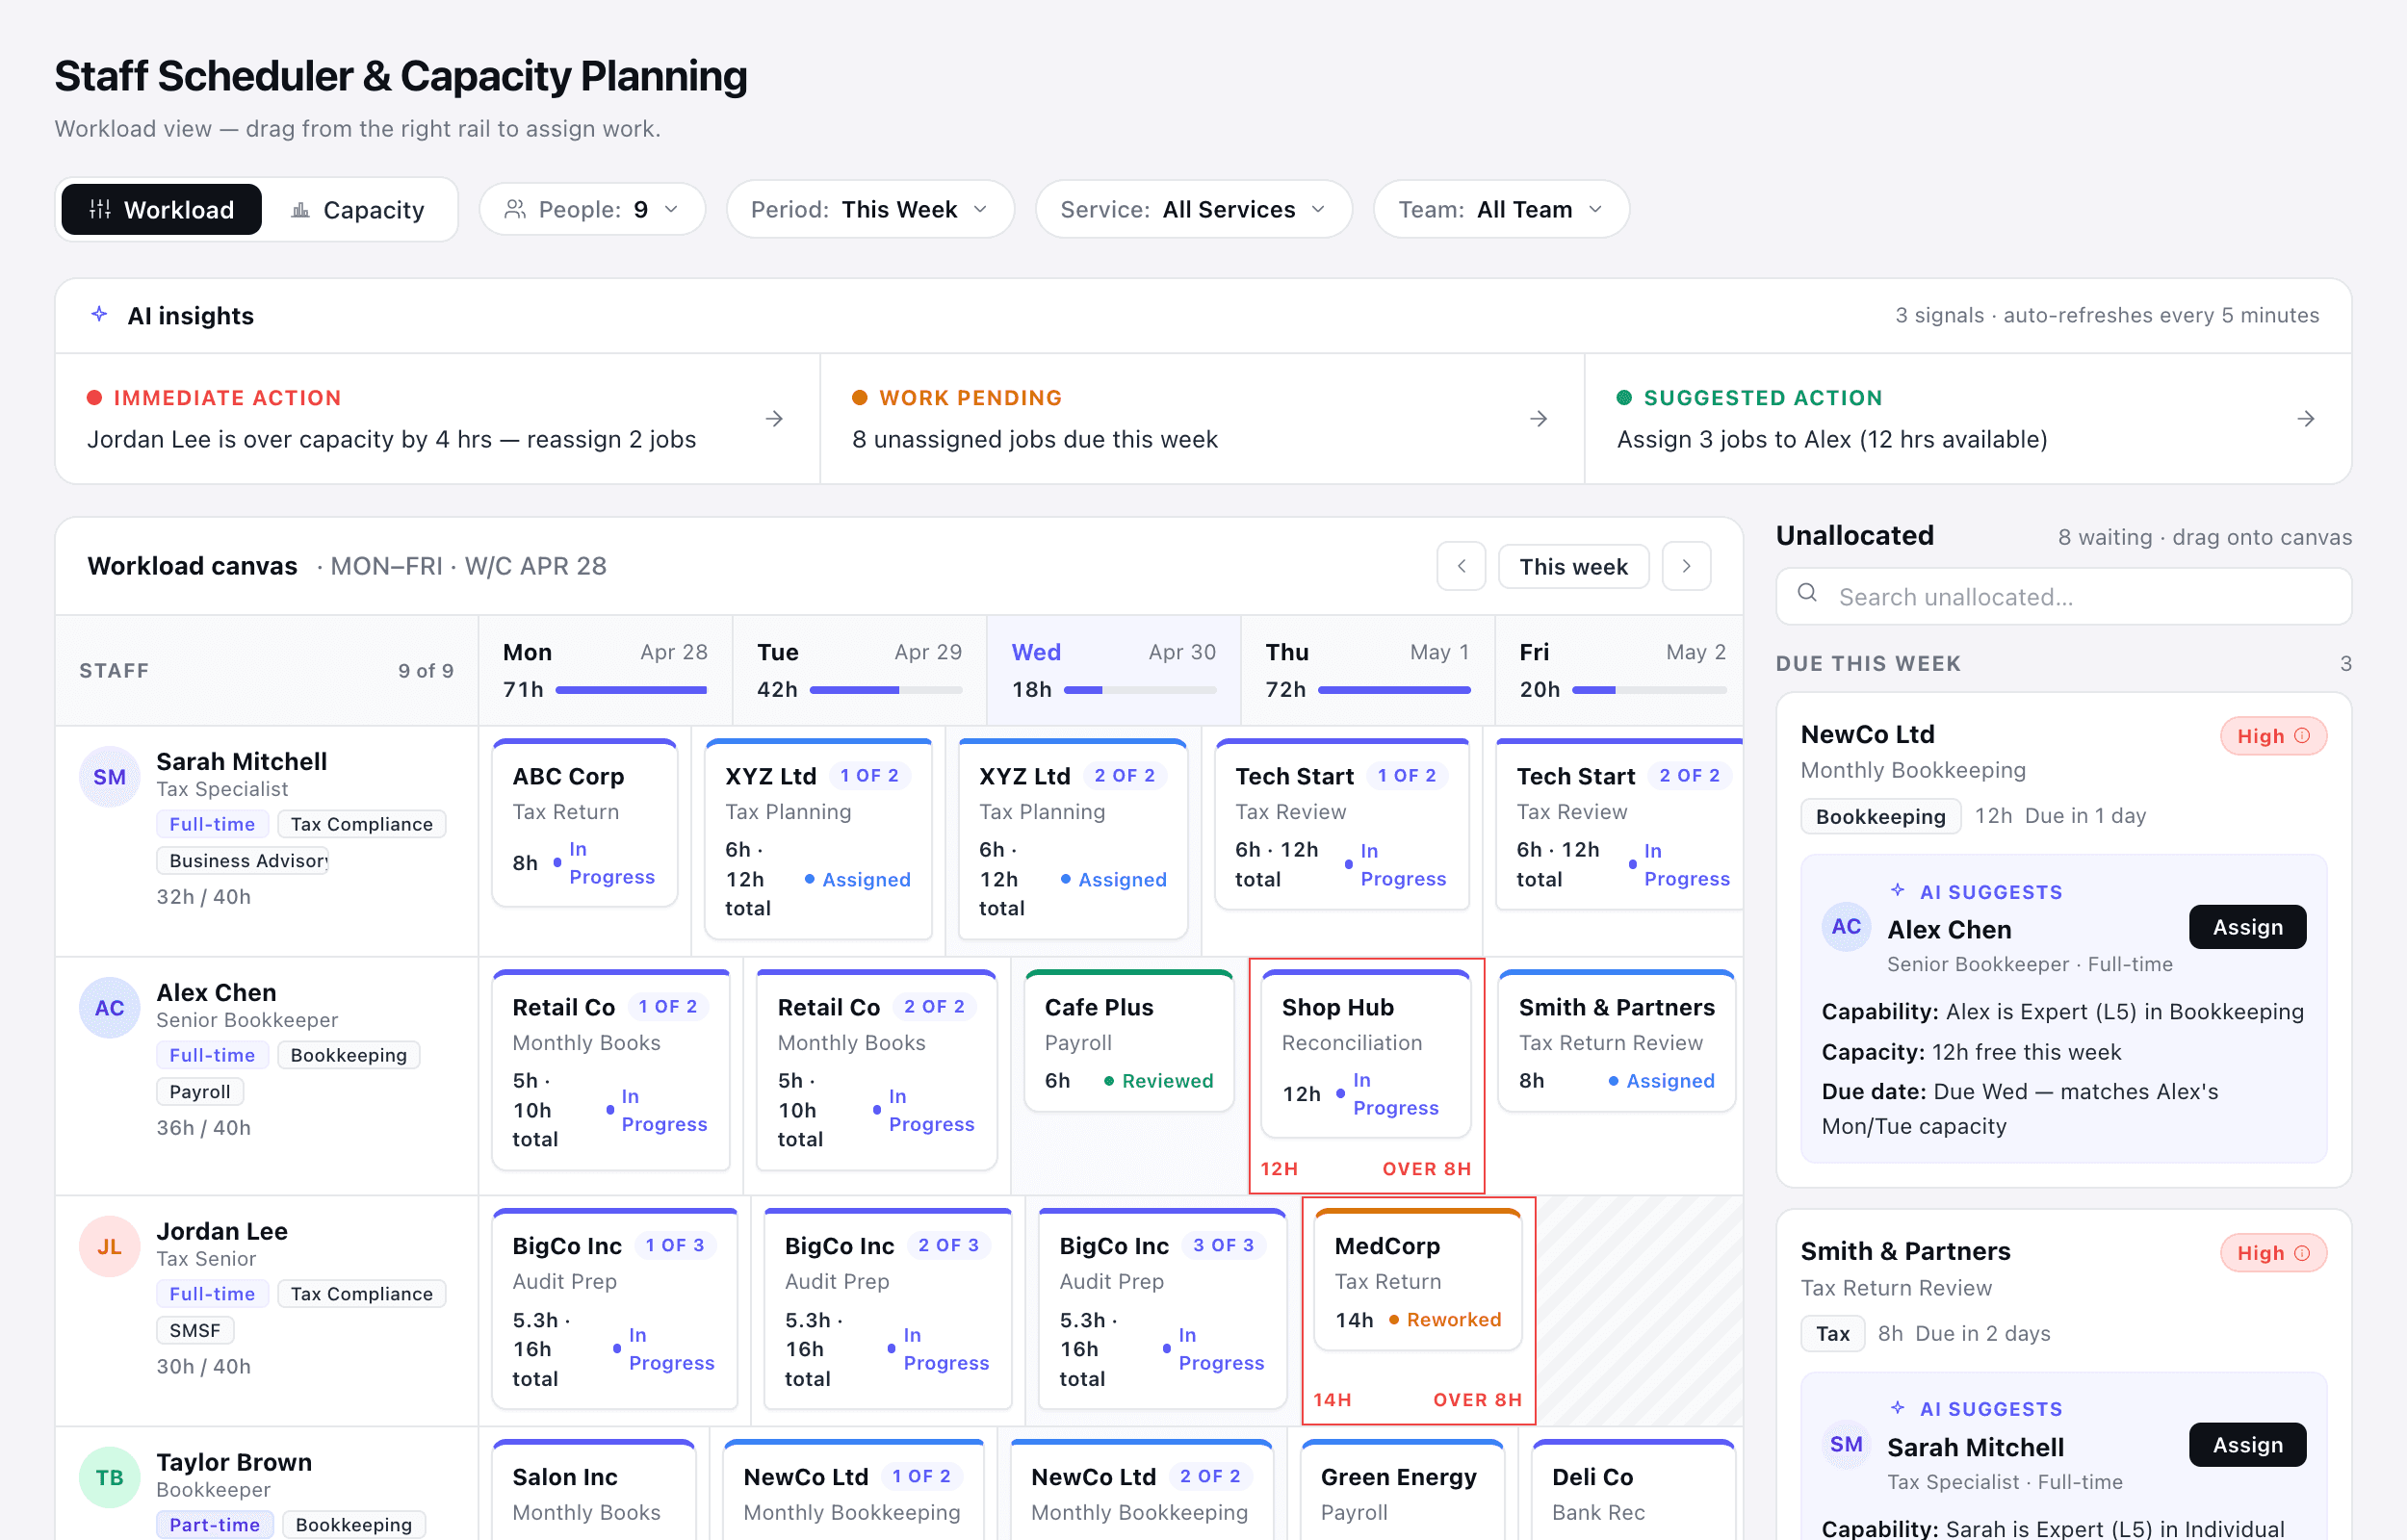
Task: Select the Tue Apr 29 column header
Action: tap(859, 670)
